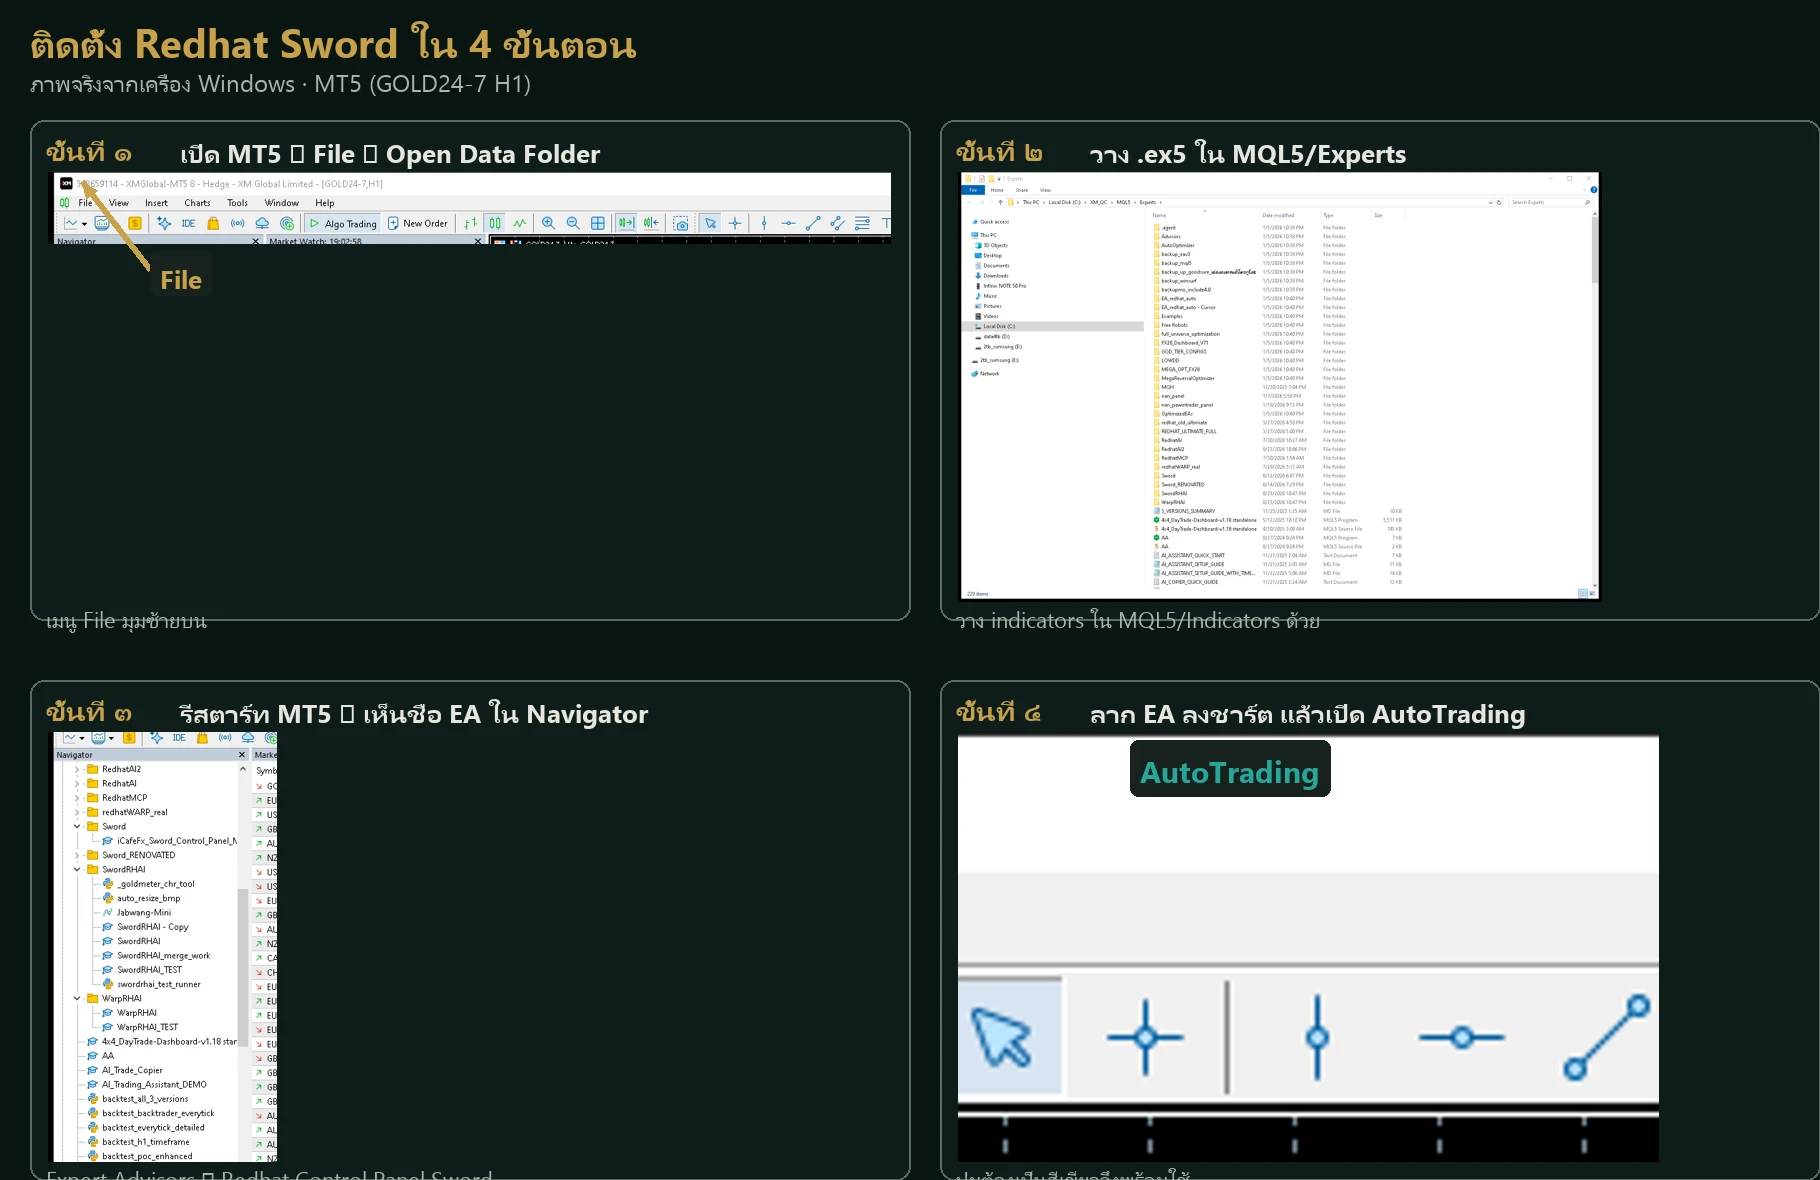Select the bar chart type icon
This screenshot has width=1820, height=1180.
(471, 223)
